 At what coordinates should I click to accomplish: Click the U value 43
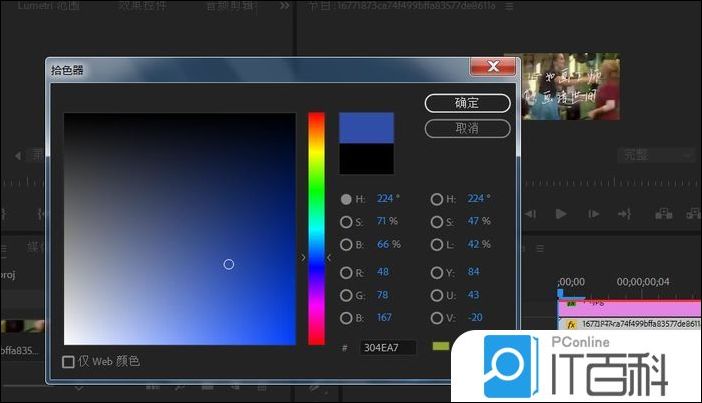[474, 295]
